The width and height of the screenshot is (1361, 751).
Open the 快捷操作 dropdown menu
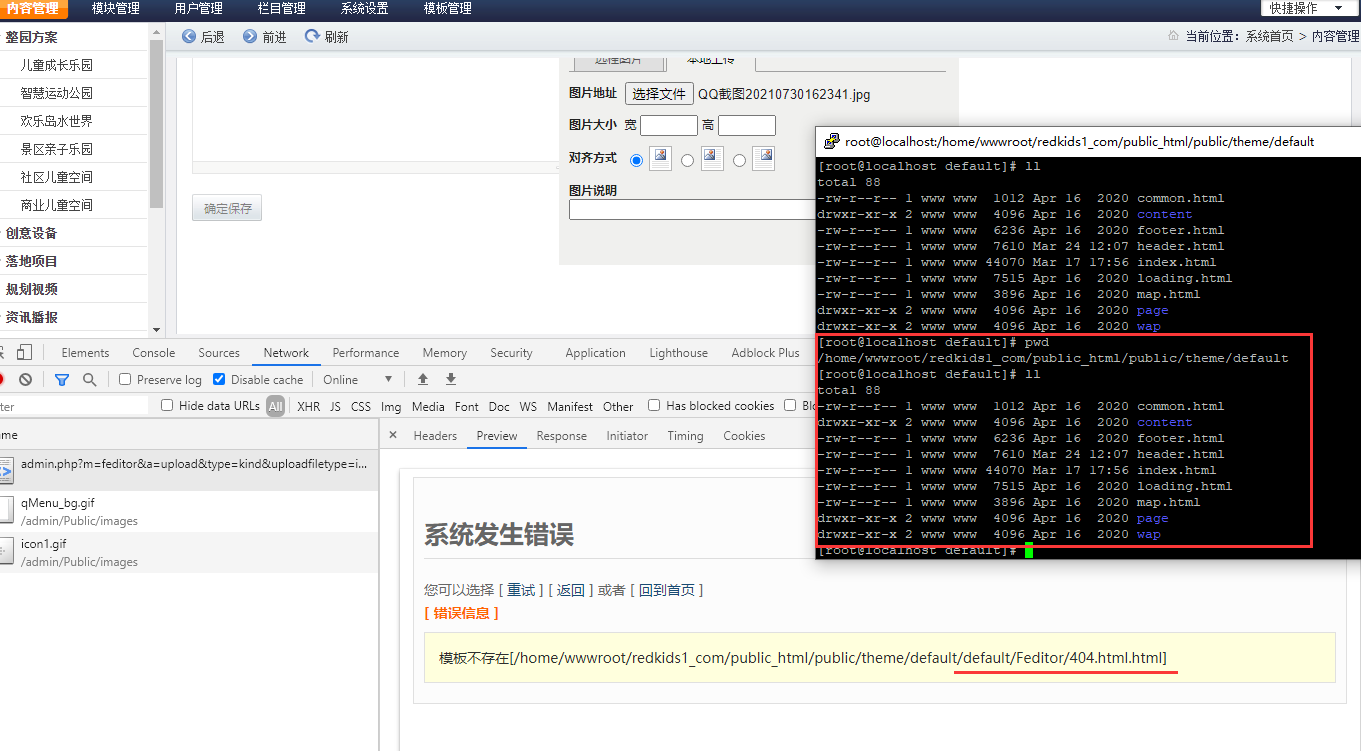point(1307,8)
